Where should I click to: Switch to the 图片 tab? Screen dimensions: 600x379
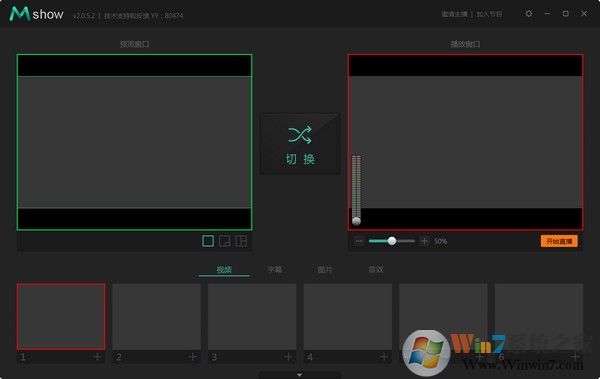pyautogui.click(x=325, y=270)
